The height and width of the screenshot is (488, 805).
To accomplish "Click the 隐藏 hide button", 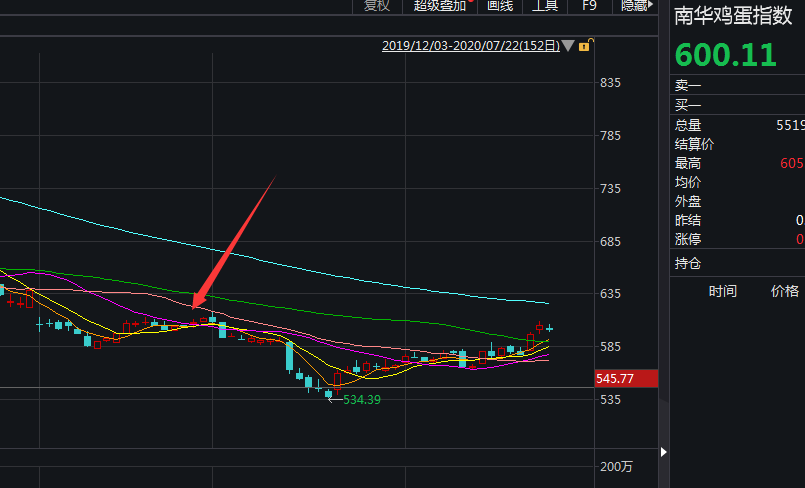I will tap(637, 6).
